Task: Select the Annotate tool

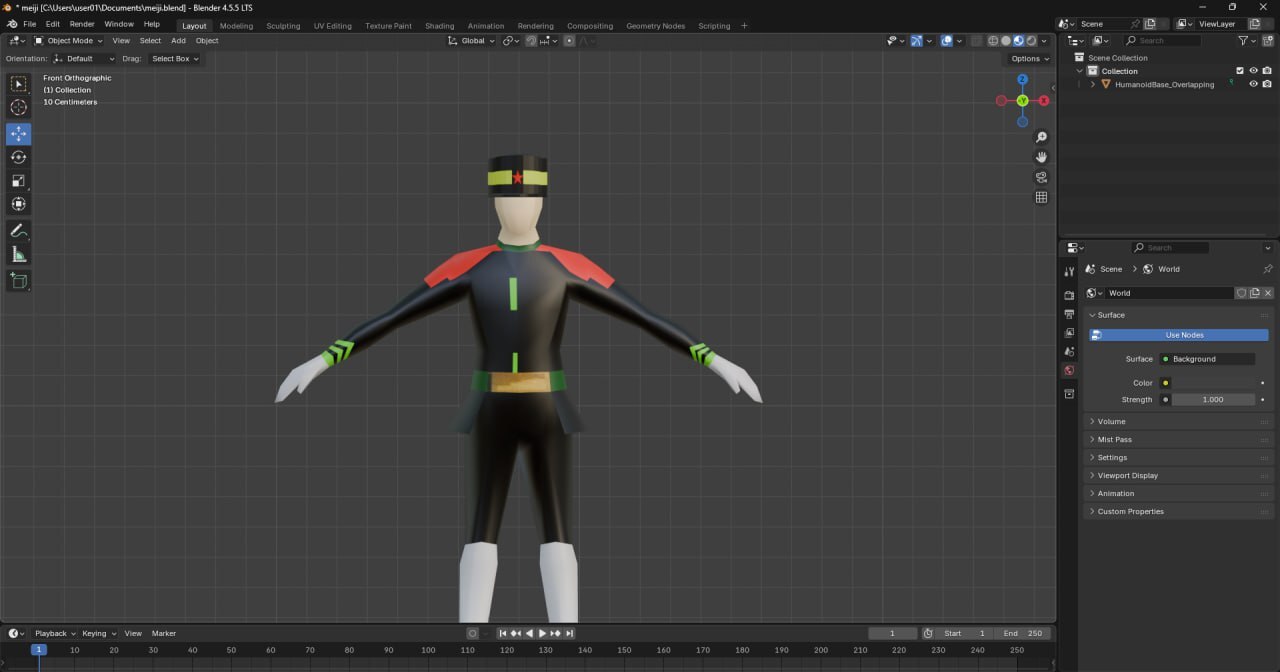Action: coord(19,231)
